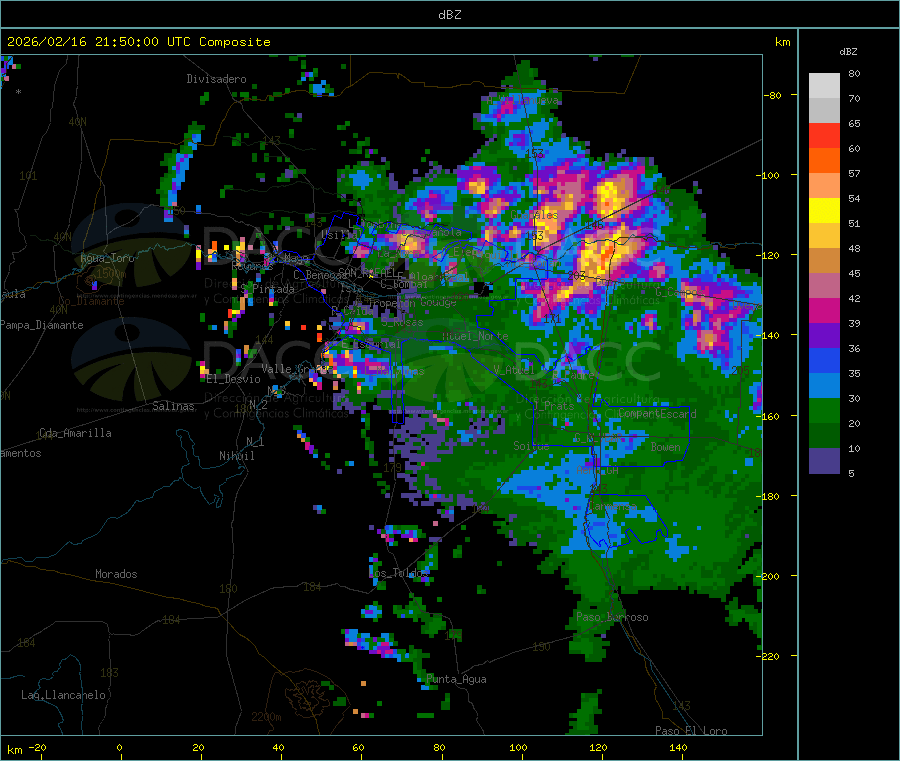The image size is (900, 761).
Task: Click the Salinas place label
Action: pos(173,406)
